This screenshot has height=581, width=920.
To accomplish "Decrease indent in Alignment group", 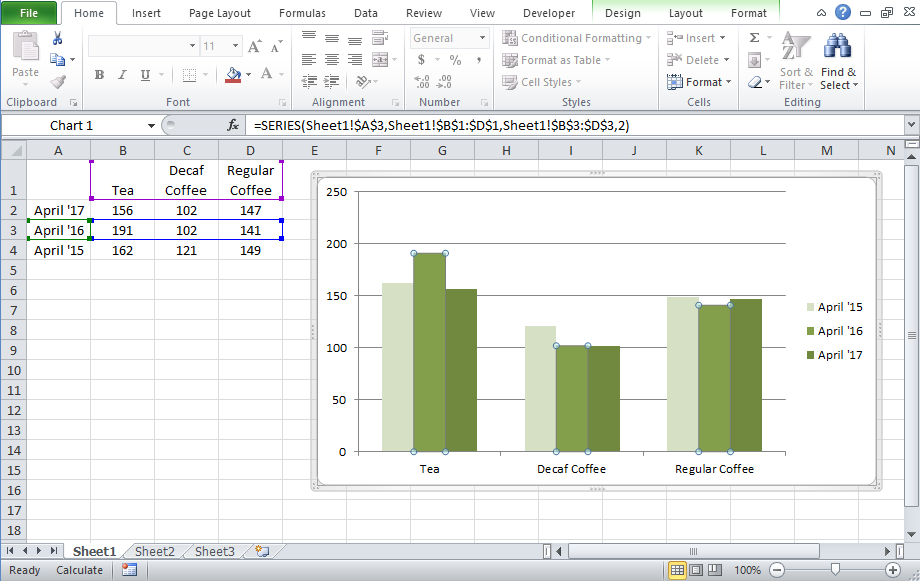I will [x=309, y=82].
